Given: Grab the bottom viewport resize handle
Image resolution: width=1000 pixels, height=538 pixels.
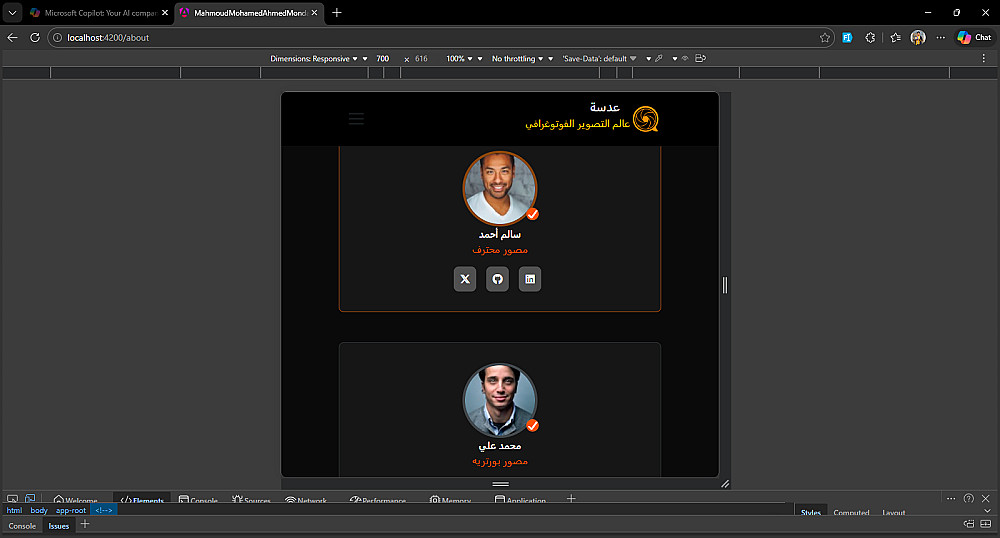Looking at the screenshot, I should pos(500,484).
